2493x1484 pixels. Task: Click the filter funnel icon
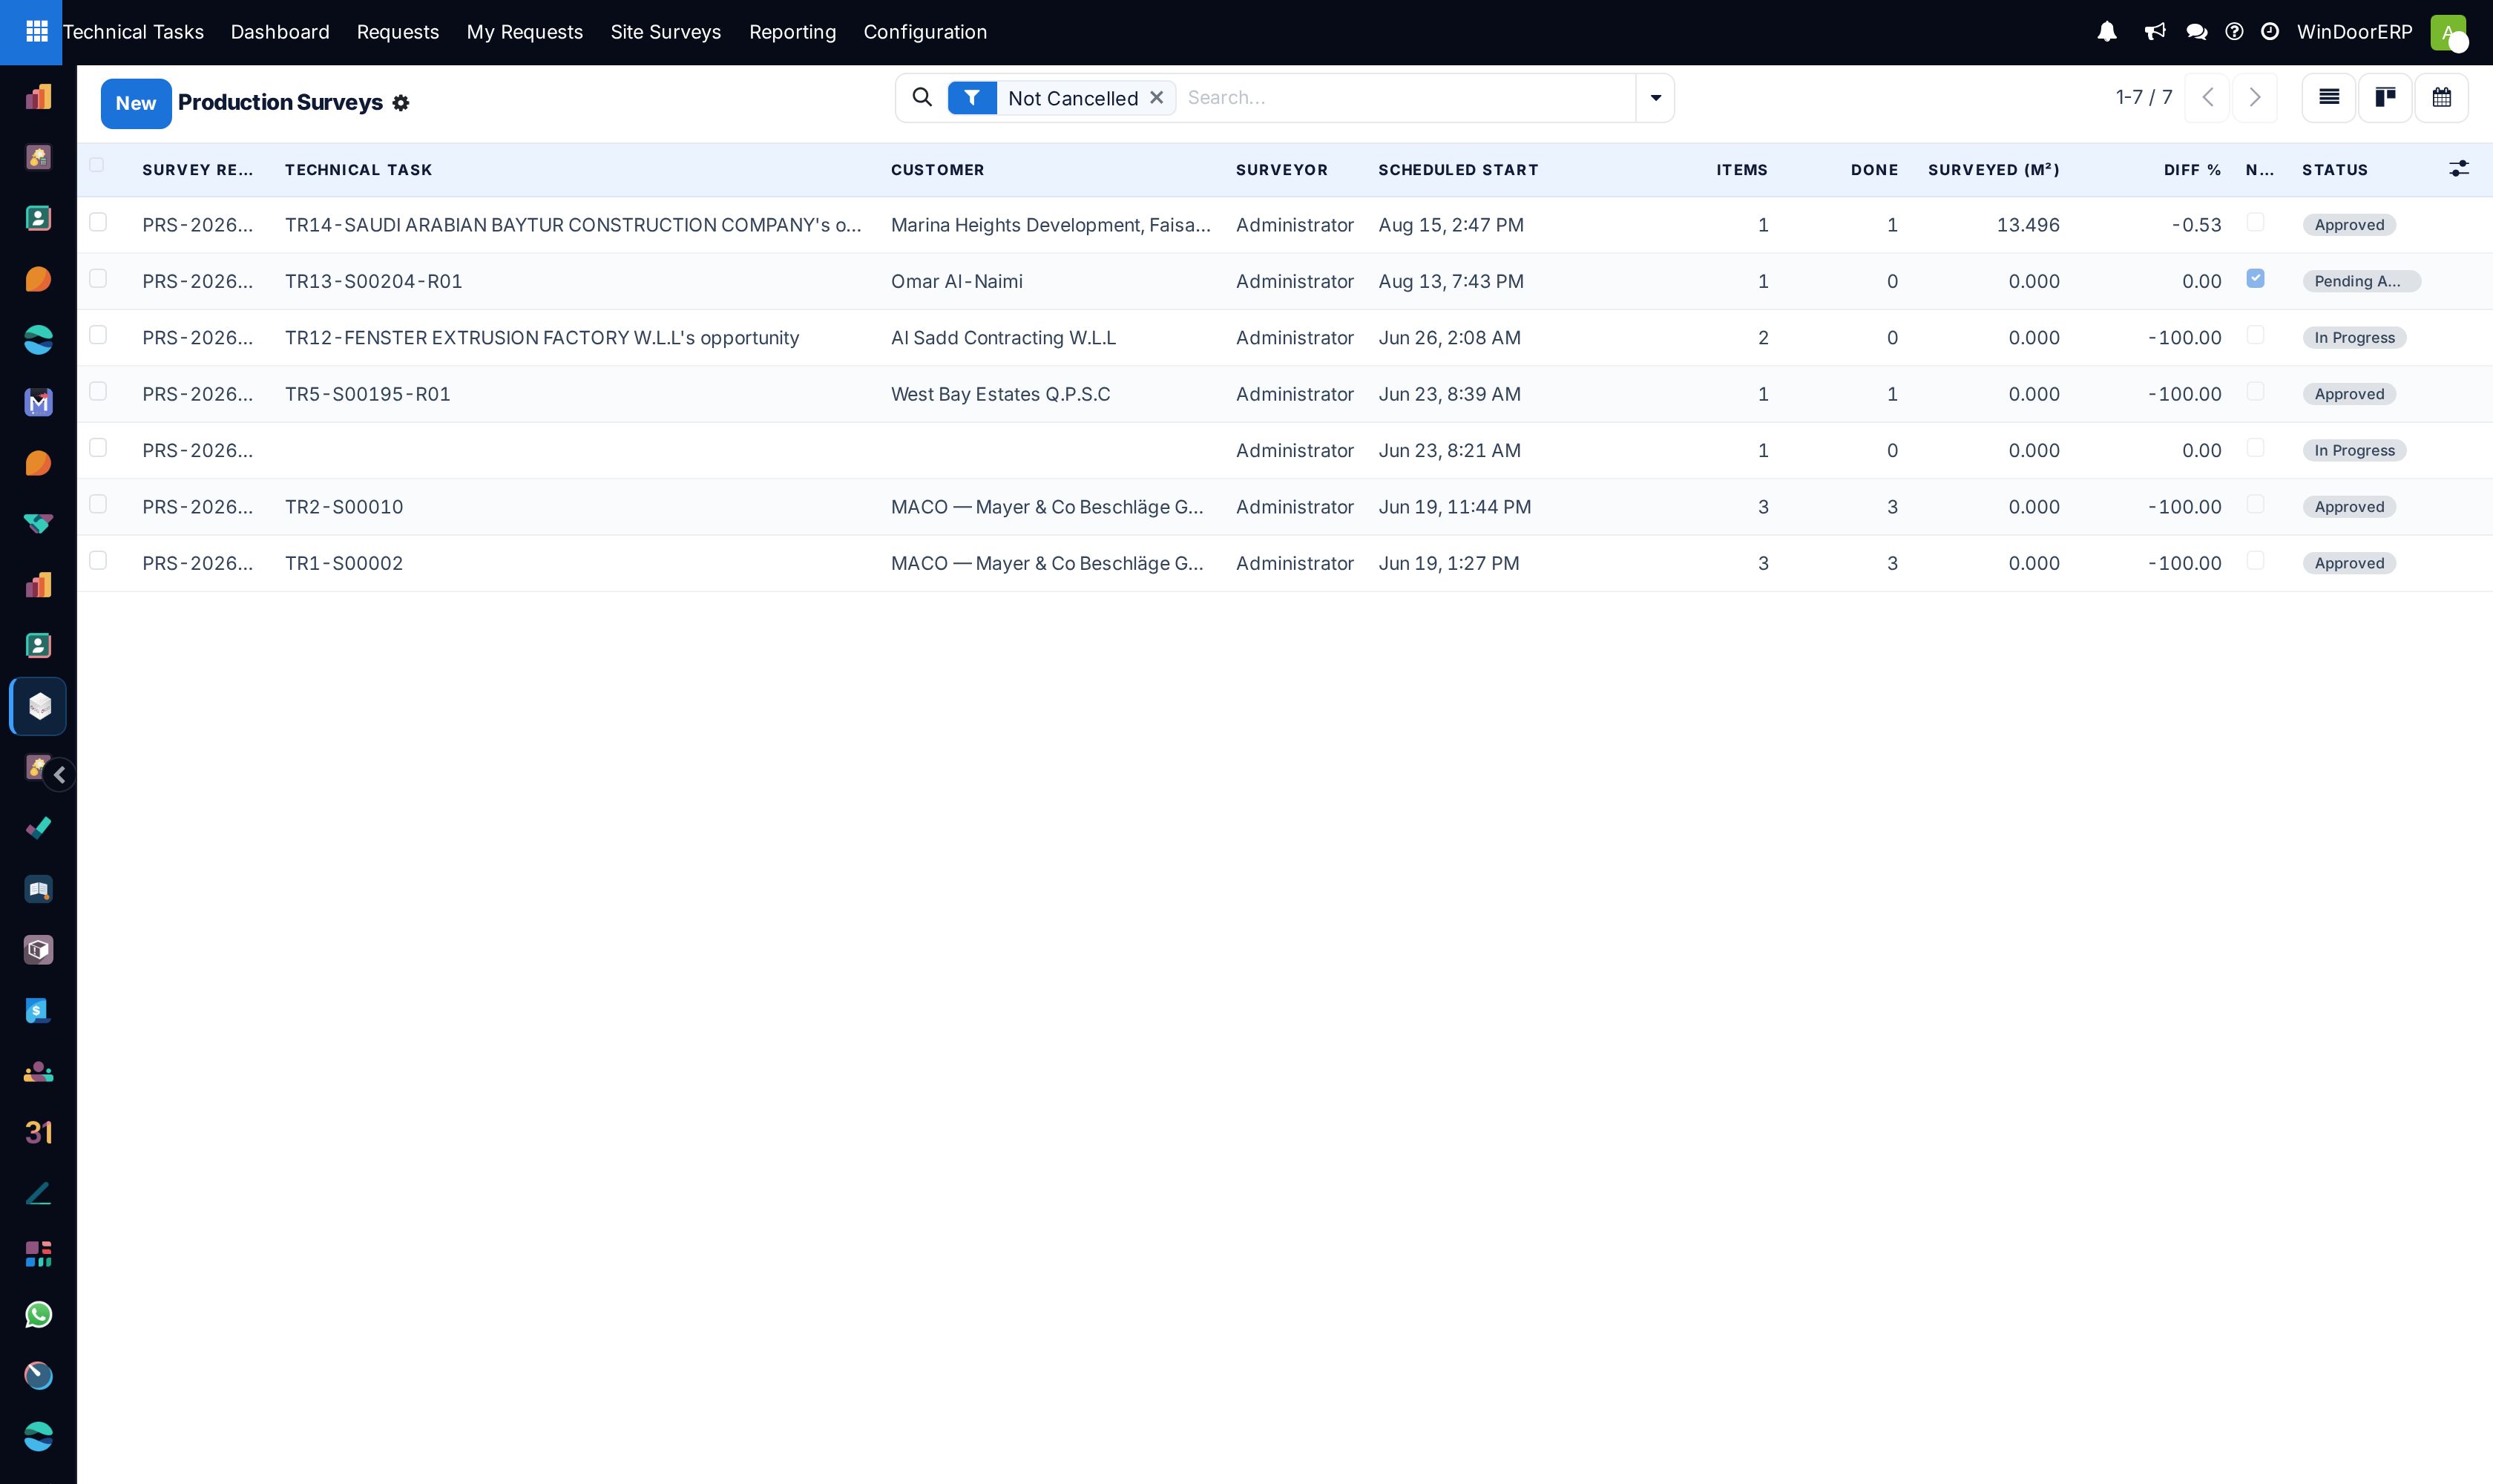pos(971,98)
